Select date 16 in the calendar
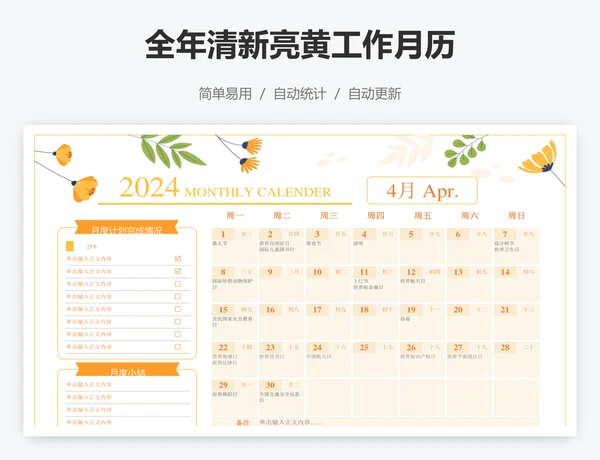 coord(270,310)
